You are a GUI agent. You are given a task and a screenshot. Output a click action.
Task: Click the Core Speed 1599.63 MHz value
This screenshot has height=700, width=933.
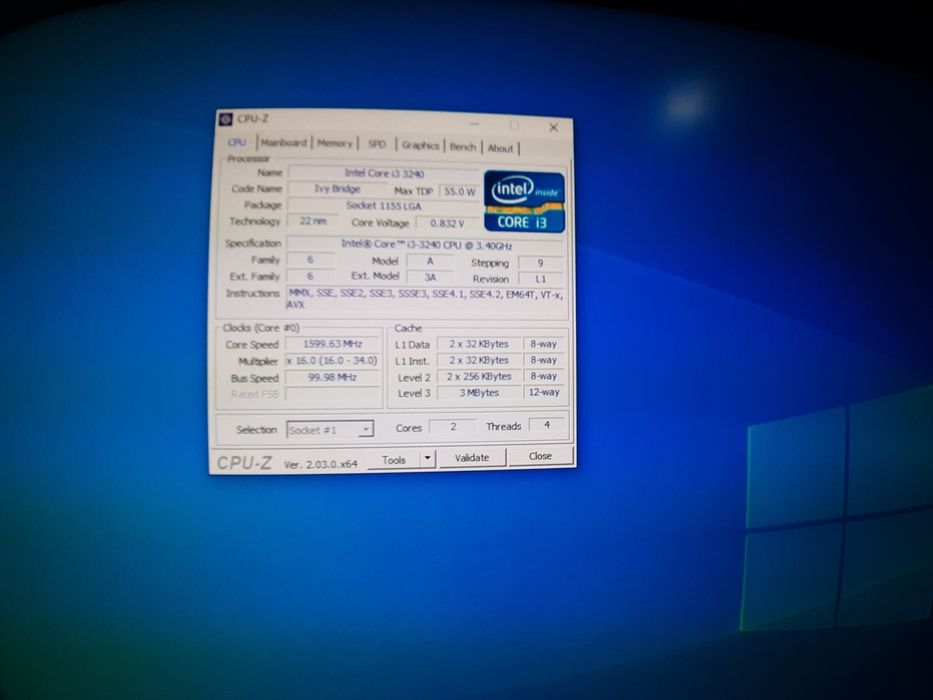coord(333,344)
